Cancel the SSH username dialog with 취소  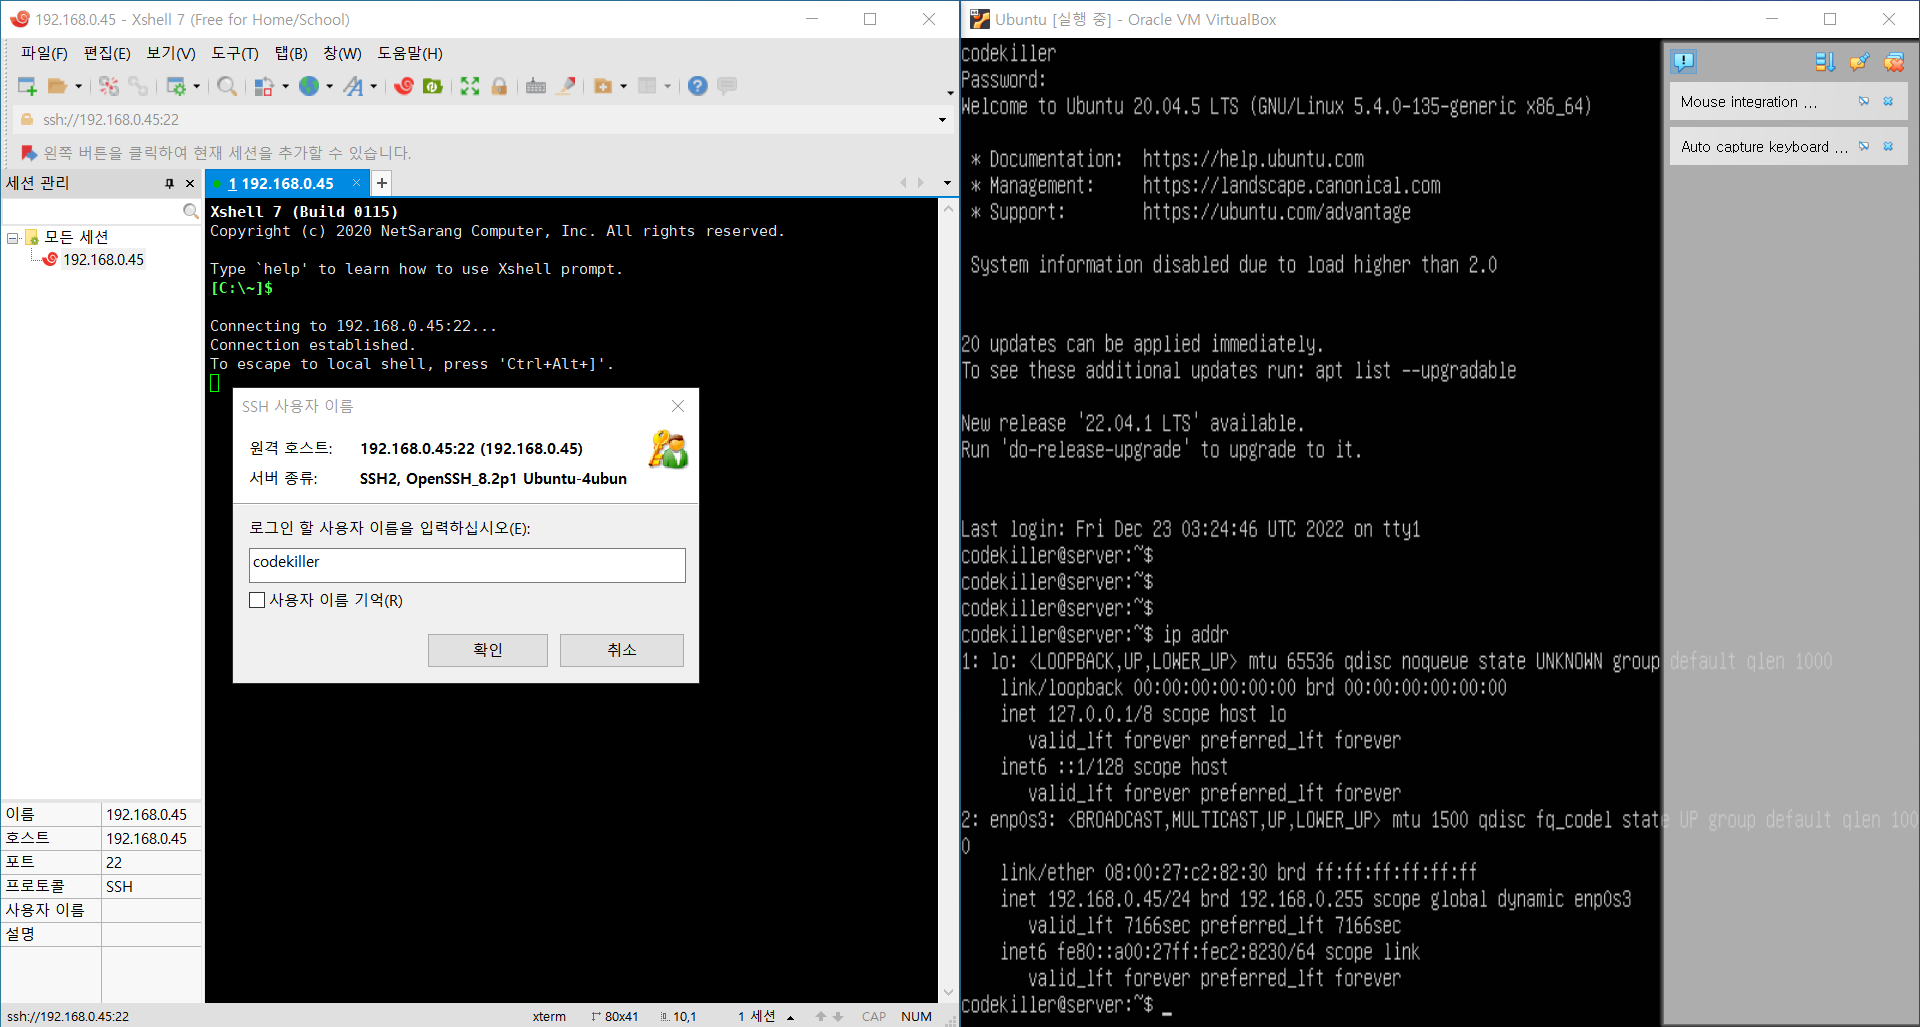(x=621, y=649)
